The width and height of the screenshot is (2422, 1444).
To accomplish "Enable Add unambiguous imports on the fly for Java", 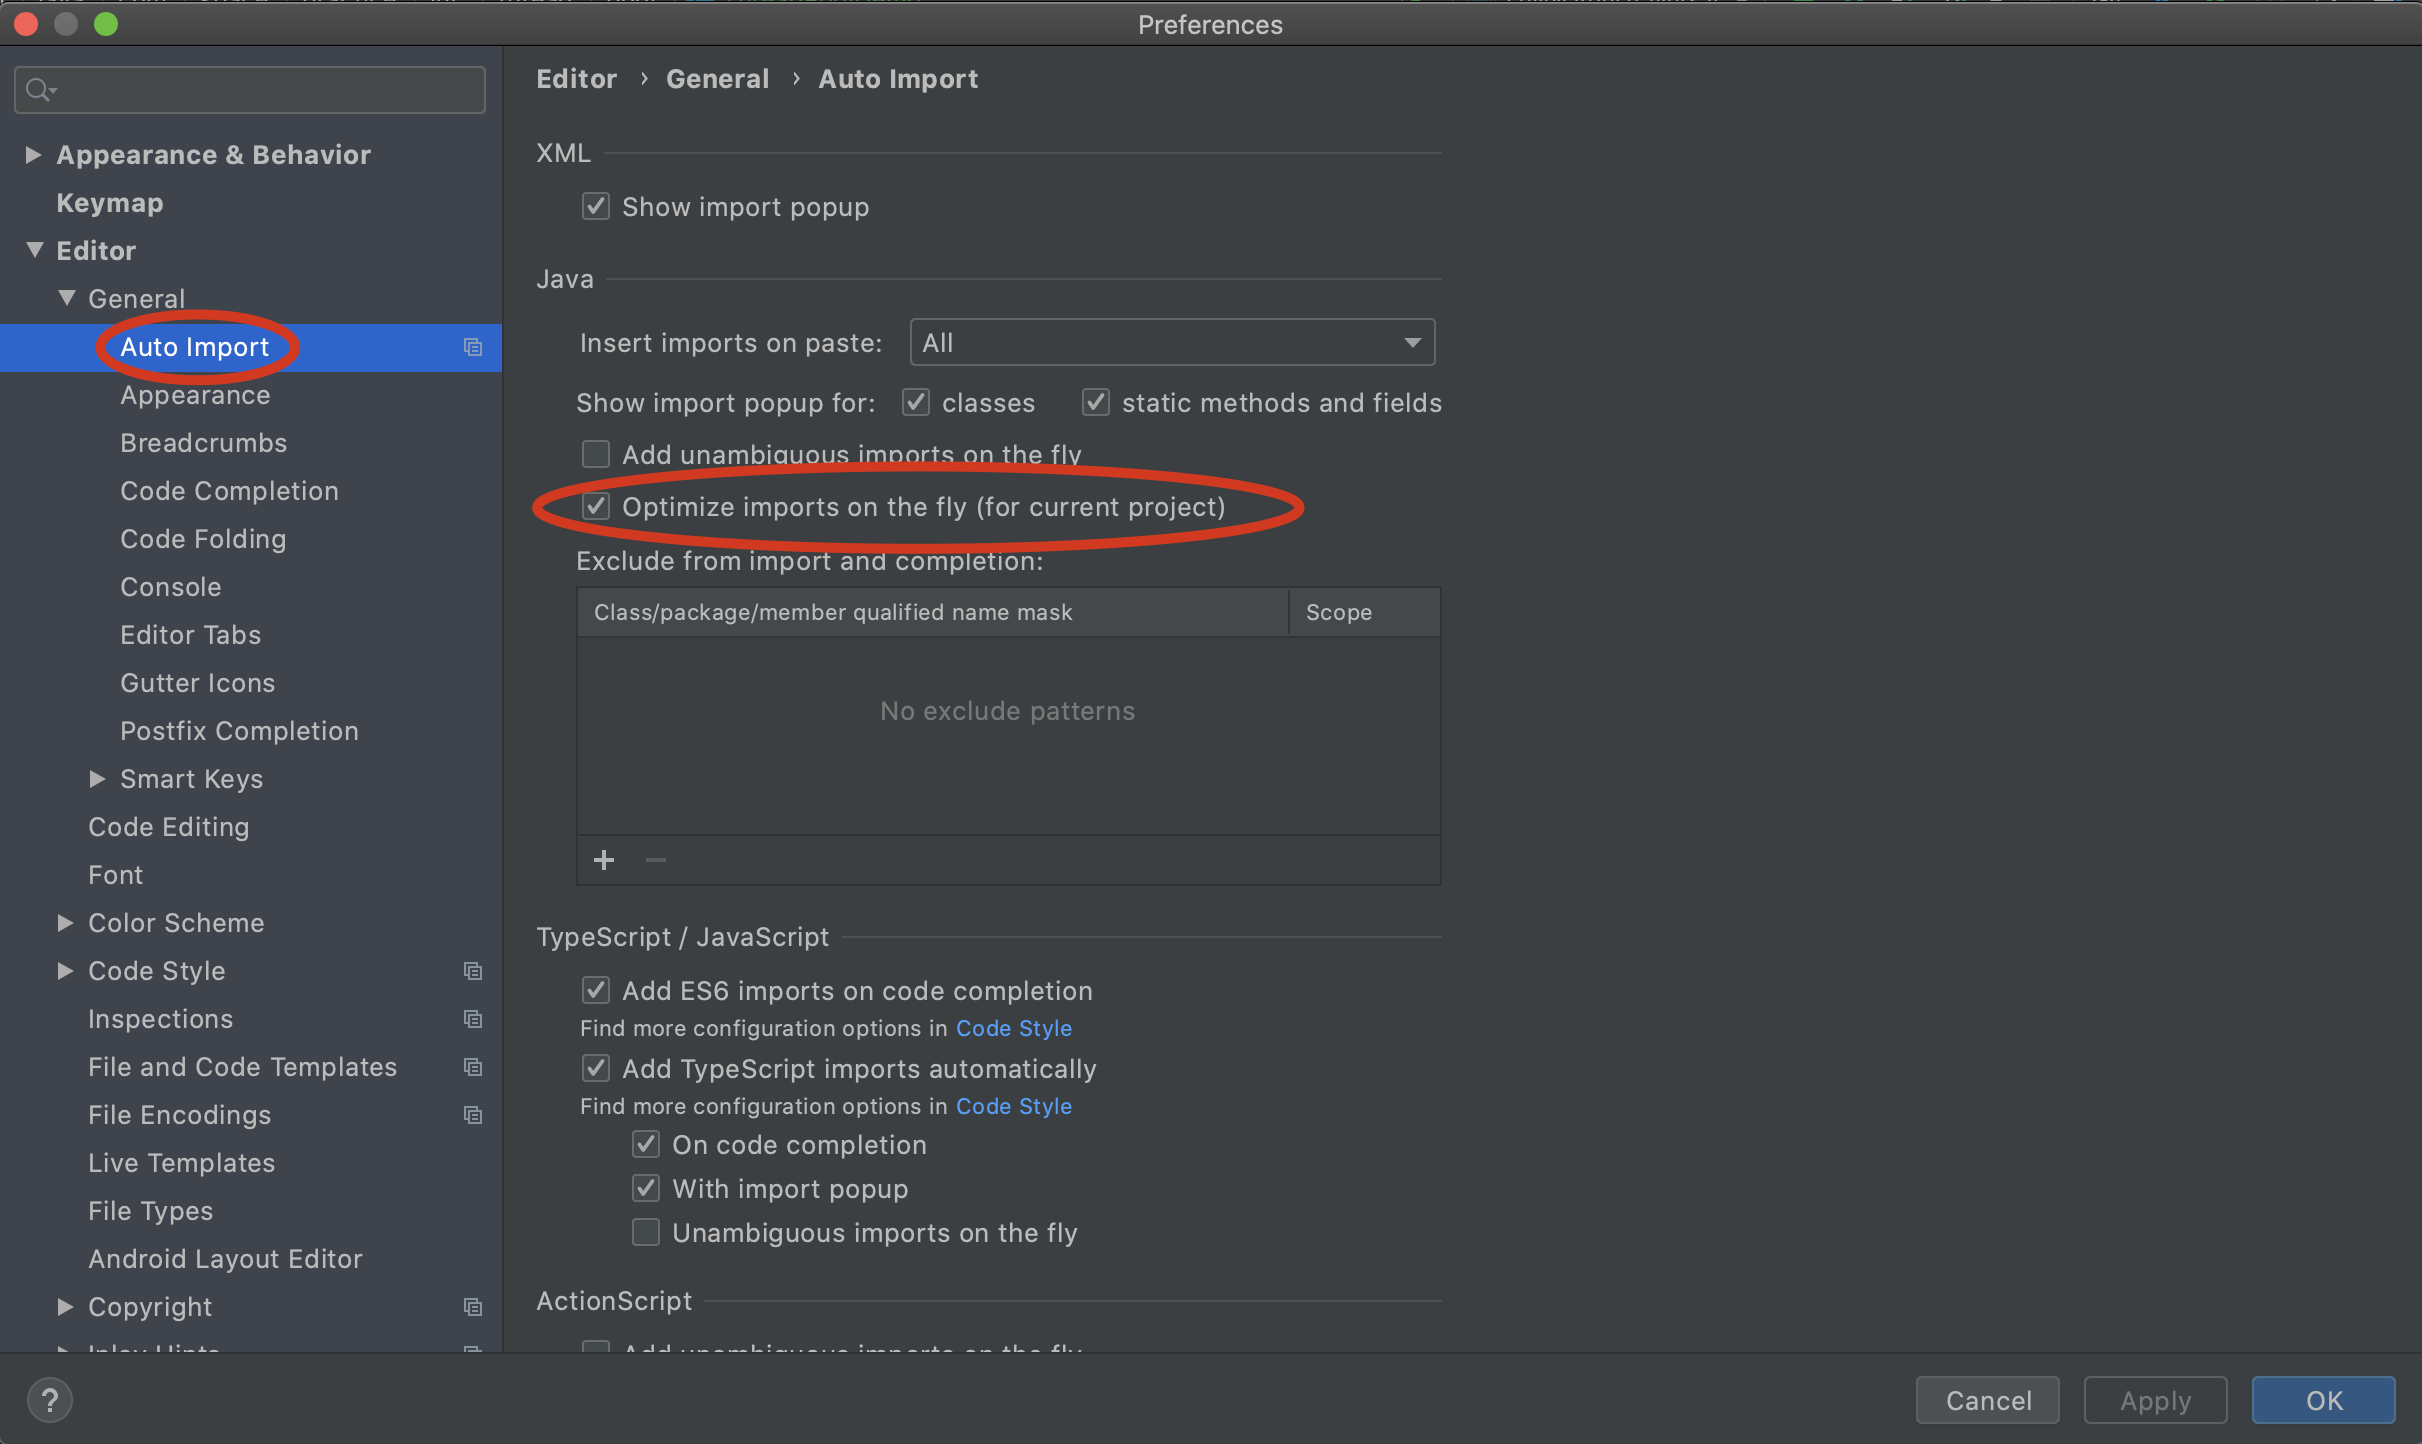I will 596,454.
